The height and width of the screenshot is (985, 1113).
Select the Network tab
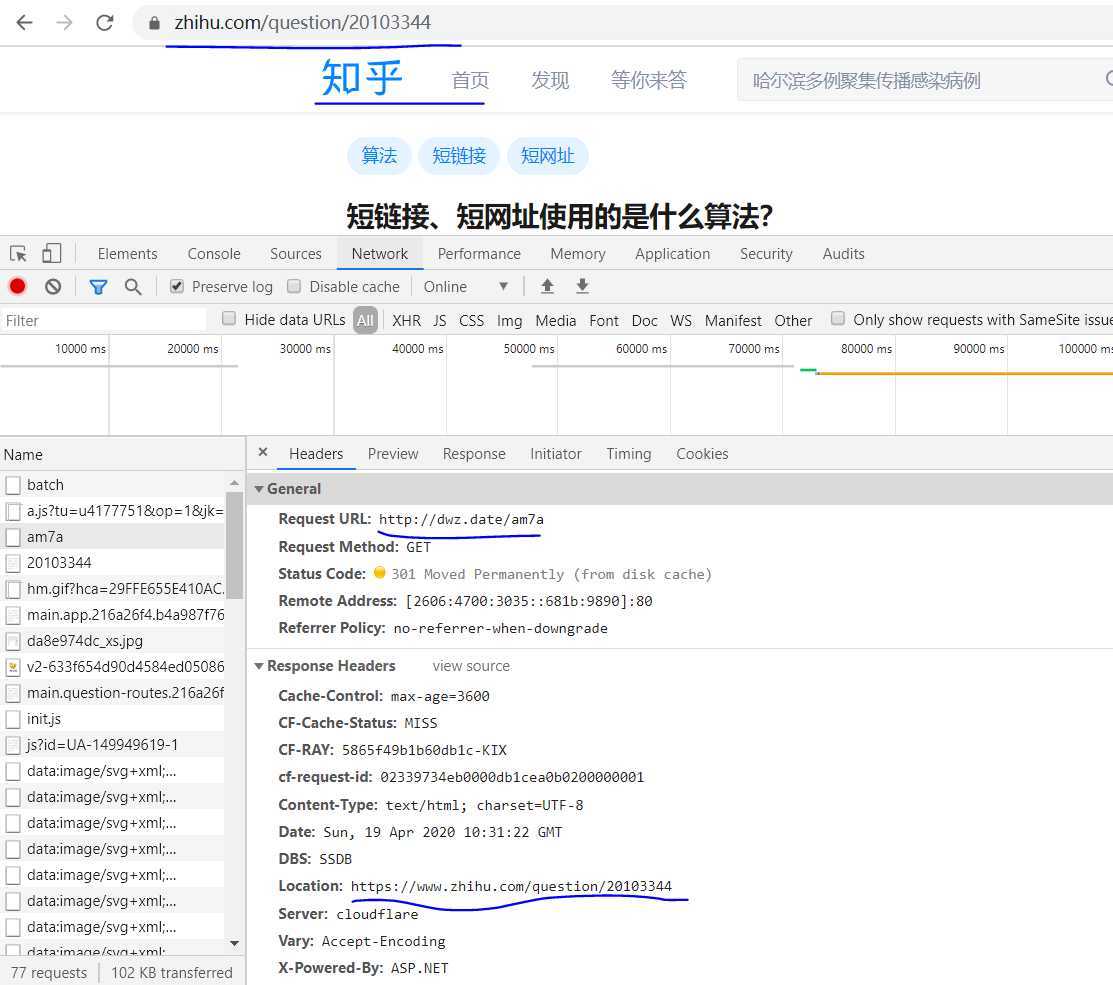pyautogui.click(x=380, y=253)
